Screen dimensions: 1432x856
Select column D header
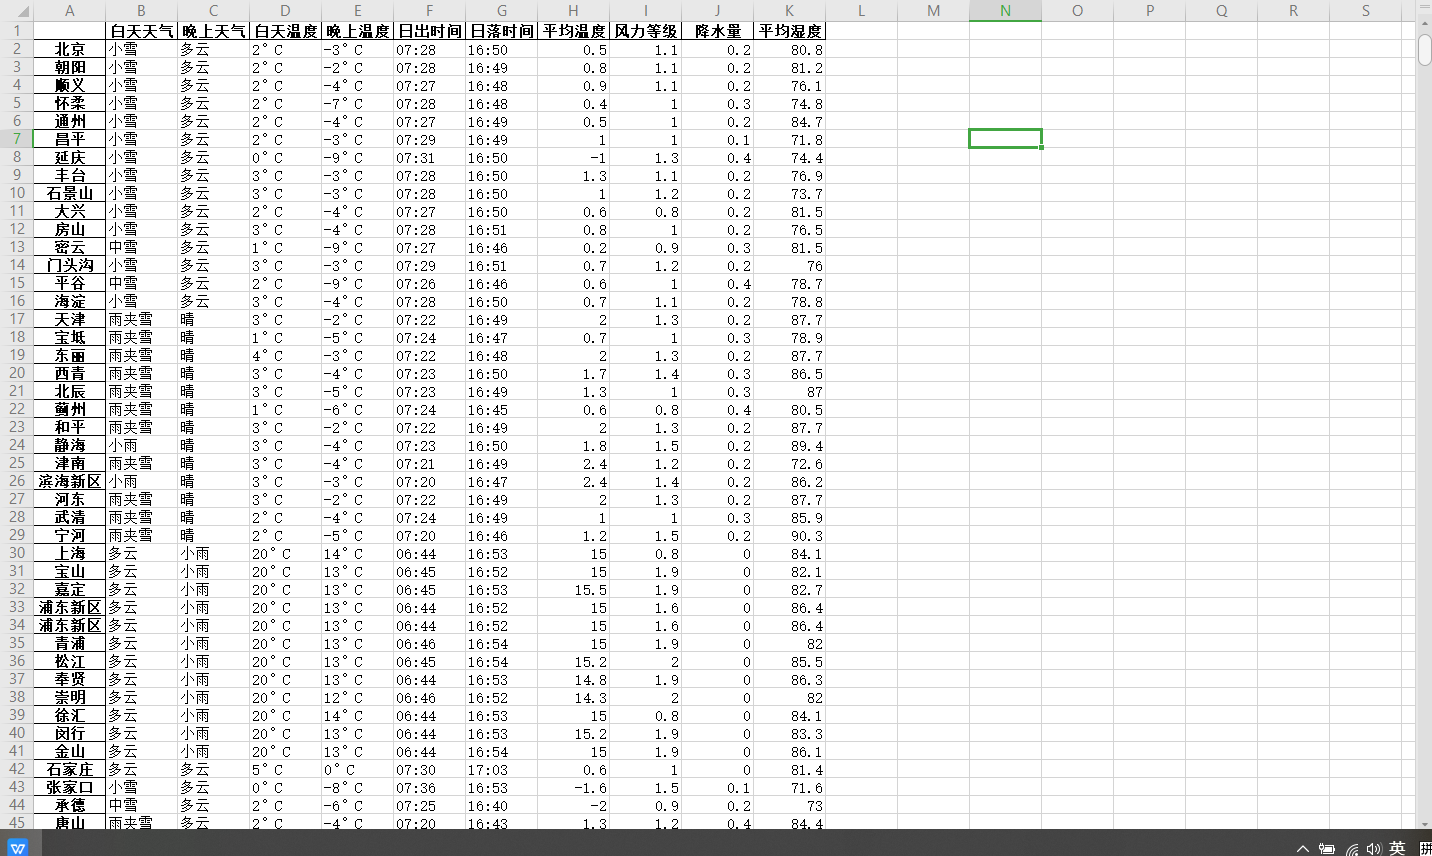[285, 11]
